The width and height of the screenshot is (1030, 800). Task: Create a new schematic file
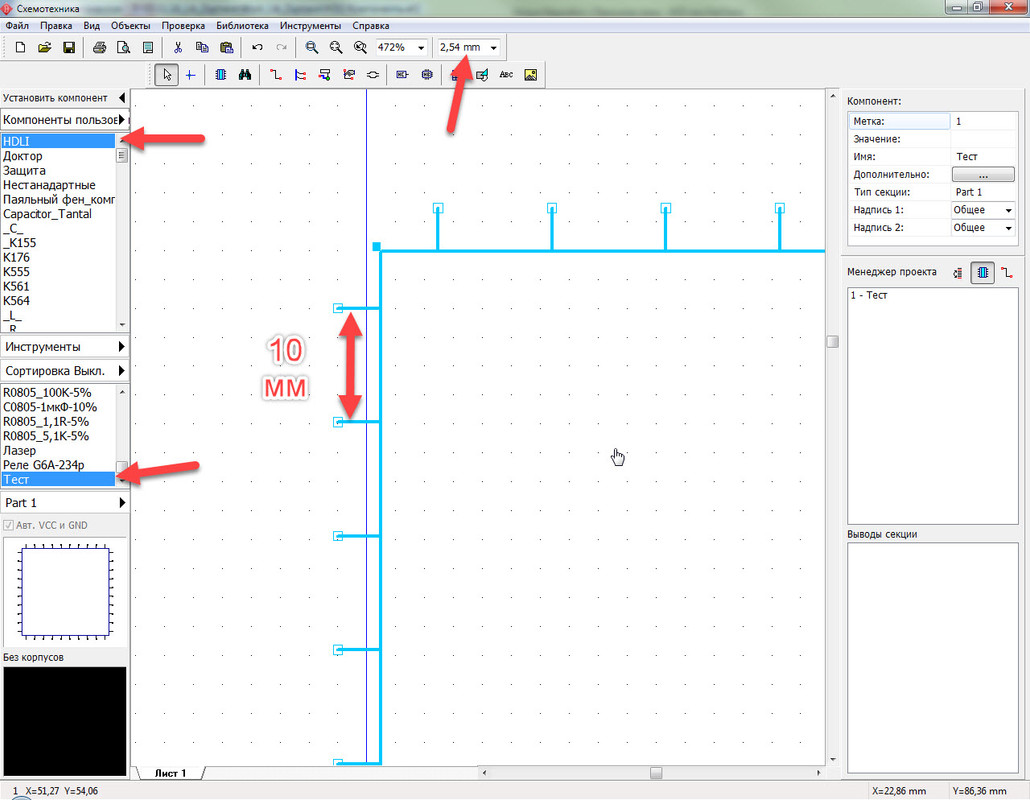coord(20,47)
